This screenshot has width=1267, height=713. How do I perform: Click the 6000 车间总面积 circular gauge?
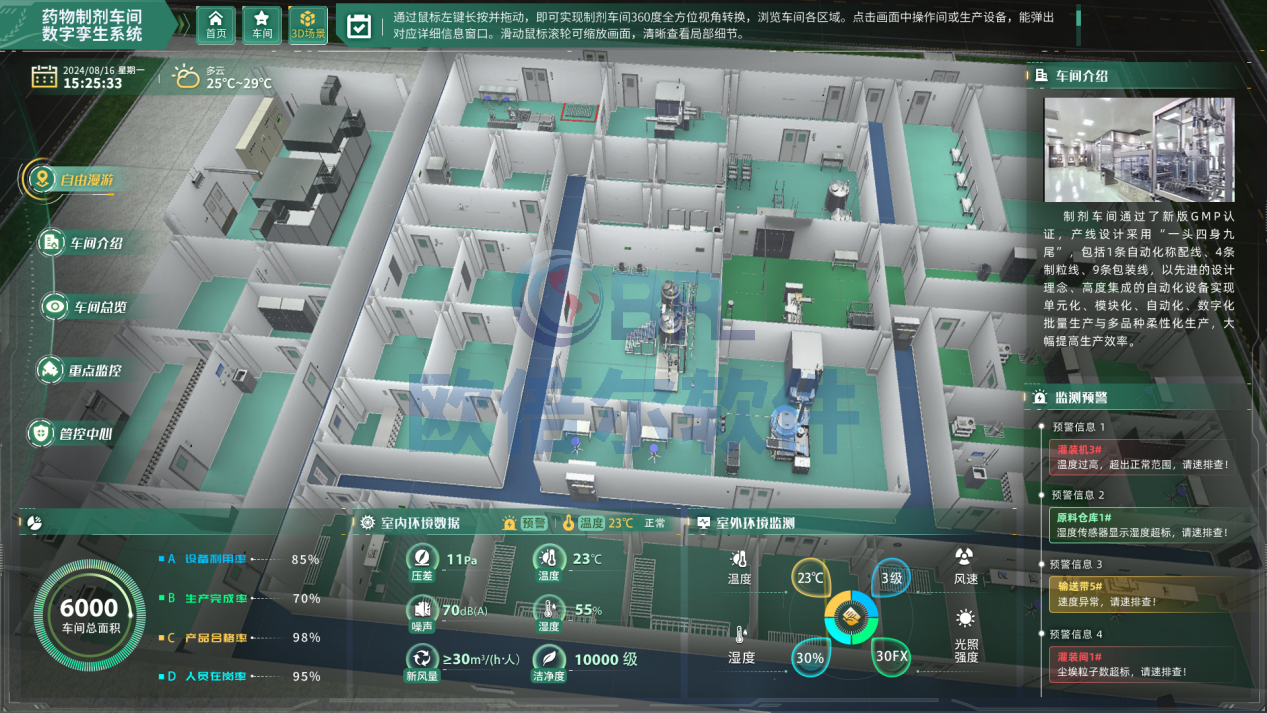point(89,615)
